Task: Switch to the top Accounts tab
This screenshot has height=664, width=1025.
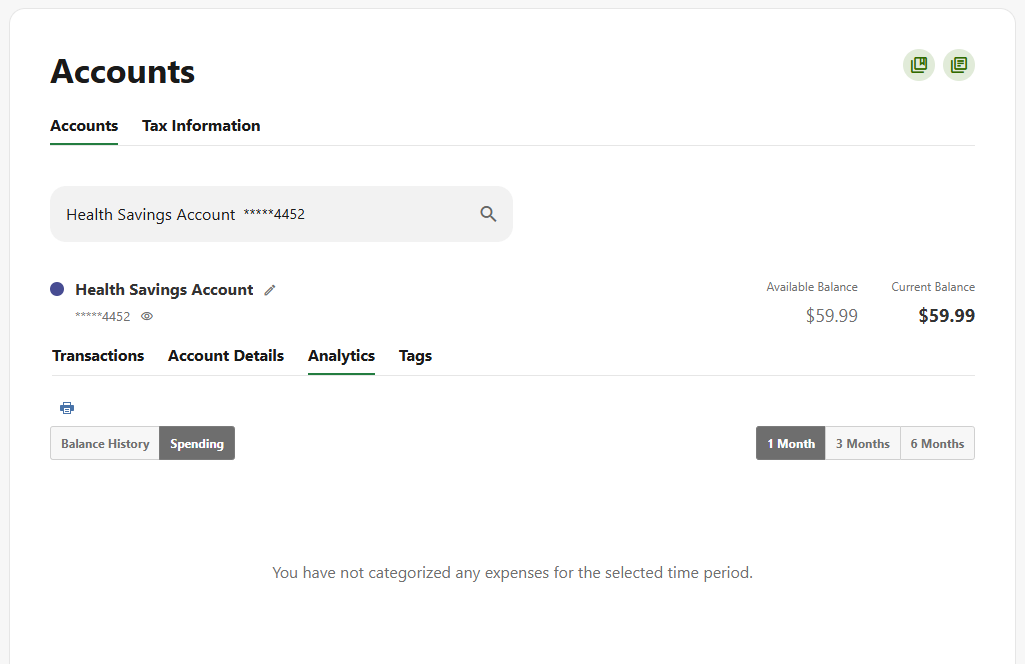Action: [x=84, y=125]
